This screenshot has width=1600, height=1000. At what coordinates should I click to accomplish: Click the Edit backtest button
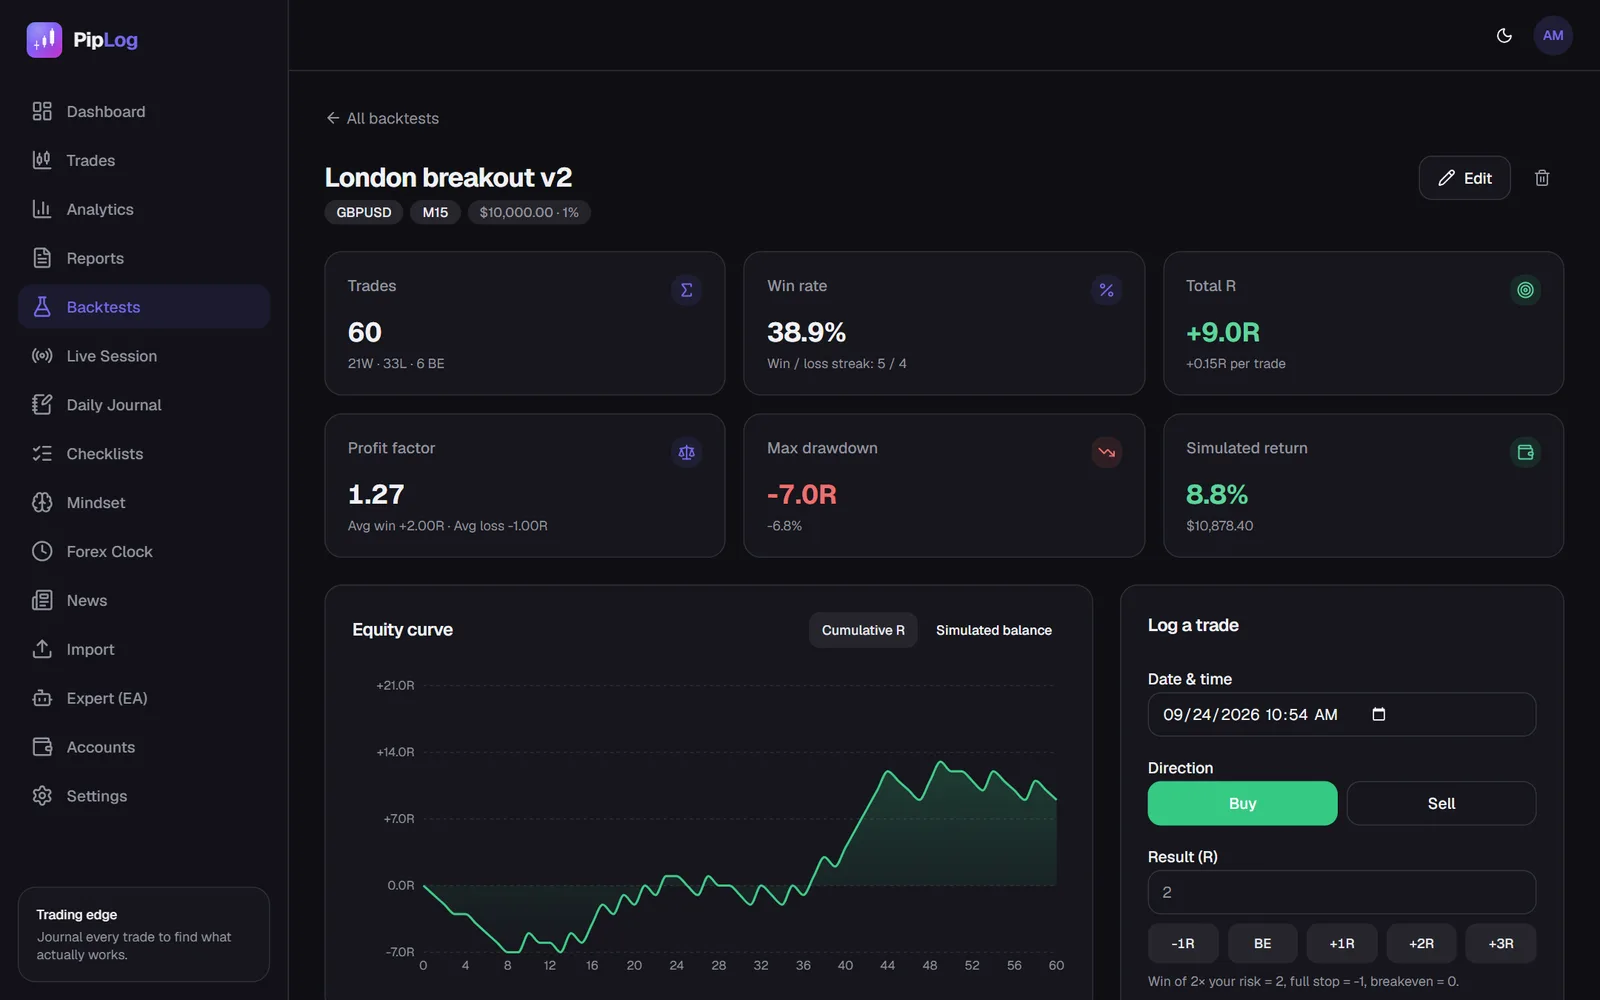(x=1464, y=178)
